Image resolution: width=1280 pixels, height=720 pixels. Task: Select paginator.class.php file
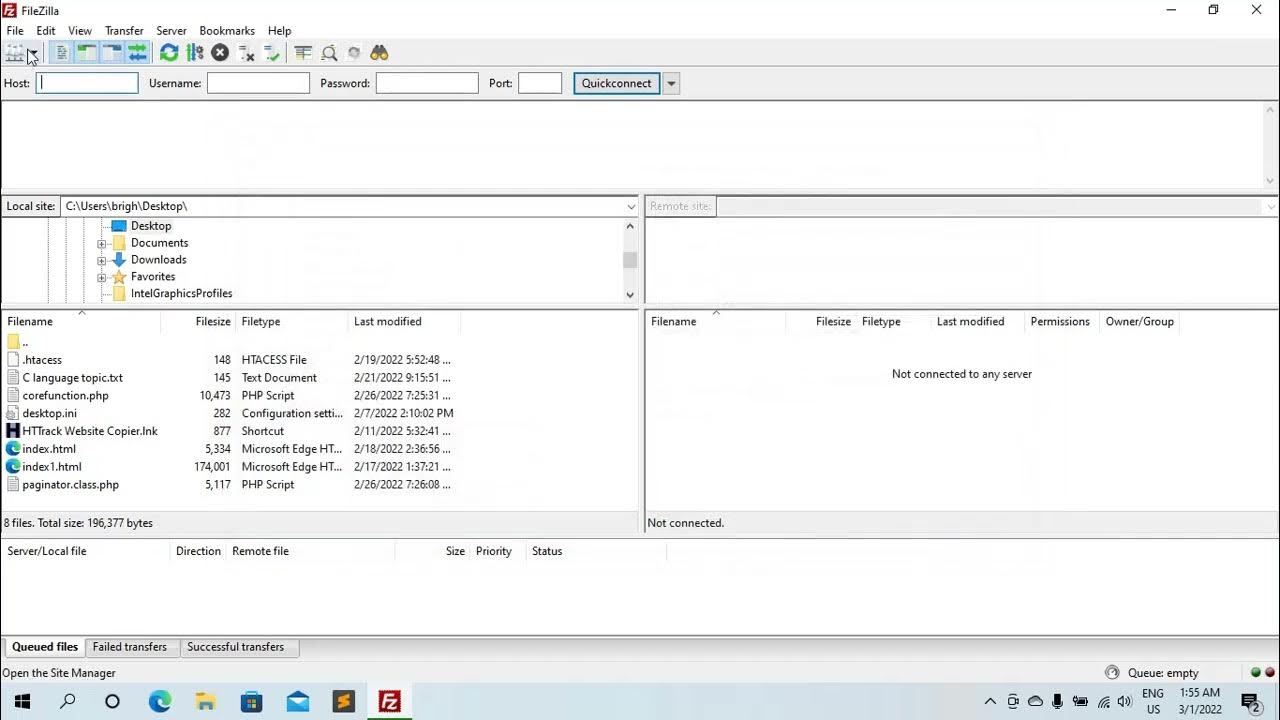(x=70, y=485)
